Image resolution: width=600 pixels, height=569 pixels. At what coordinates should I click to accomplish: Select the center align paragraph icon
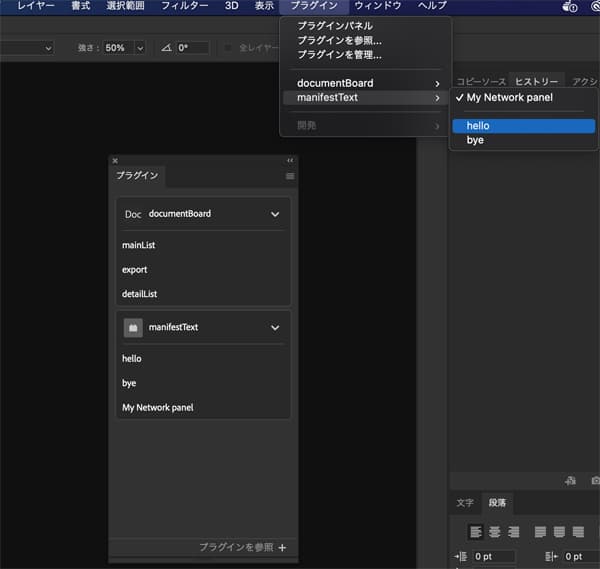click(495, 532)
